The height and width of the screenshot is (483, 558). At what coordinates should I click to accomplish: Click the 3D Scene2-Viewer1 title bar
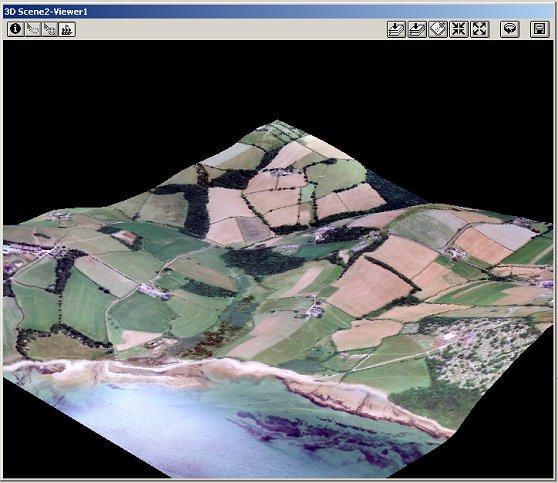[x=278, y=11]
